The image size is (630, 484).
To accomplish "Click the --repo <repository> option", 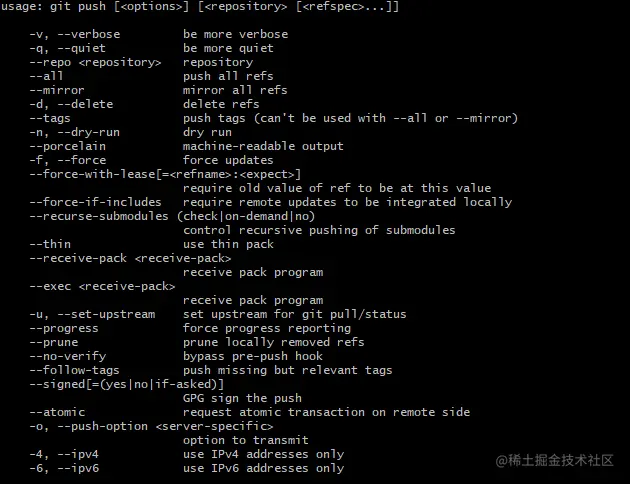I will click(95, 63).
